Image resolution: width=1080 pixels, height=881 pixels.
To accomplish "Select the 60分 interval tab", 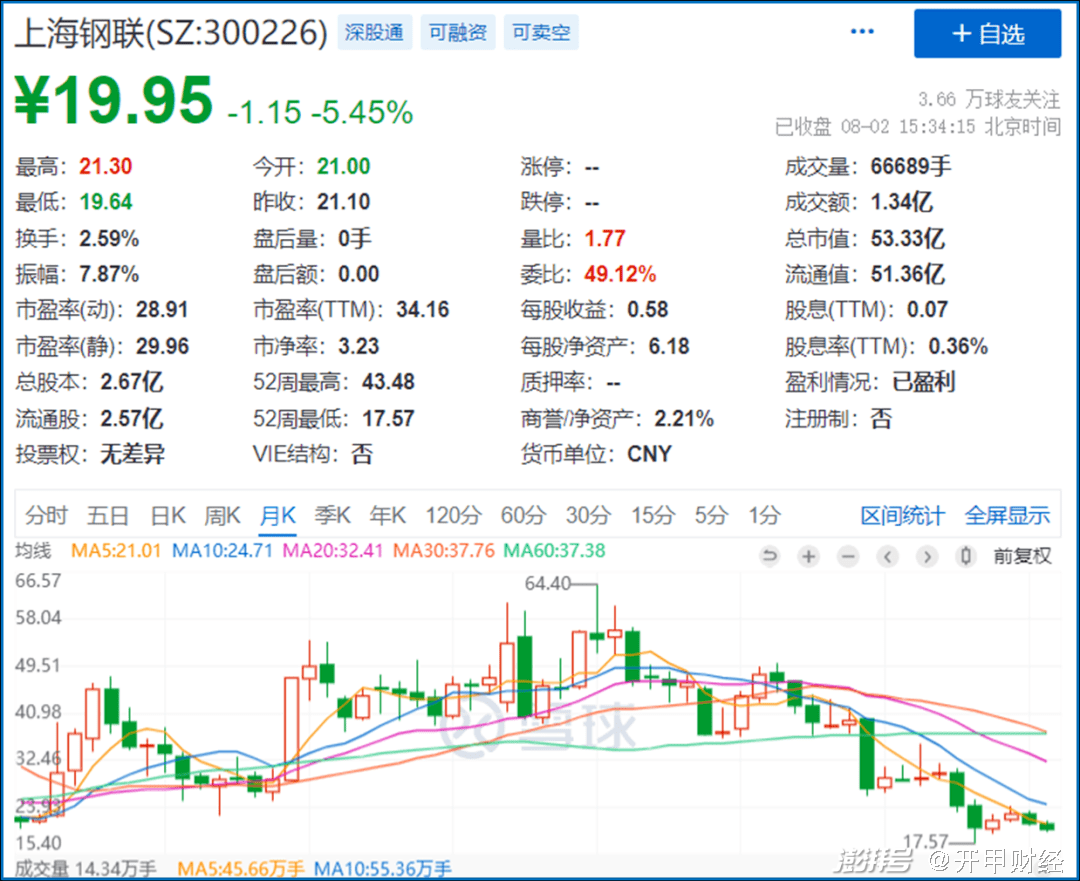I will tap(523, 516).
